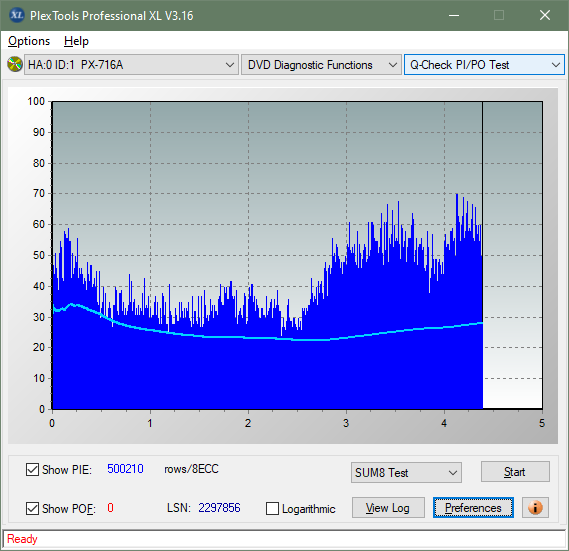The image size is (569, 551).
Task: Close the PlexTools Professional window
Action: (545, 15)
